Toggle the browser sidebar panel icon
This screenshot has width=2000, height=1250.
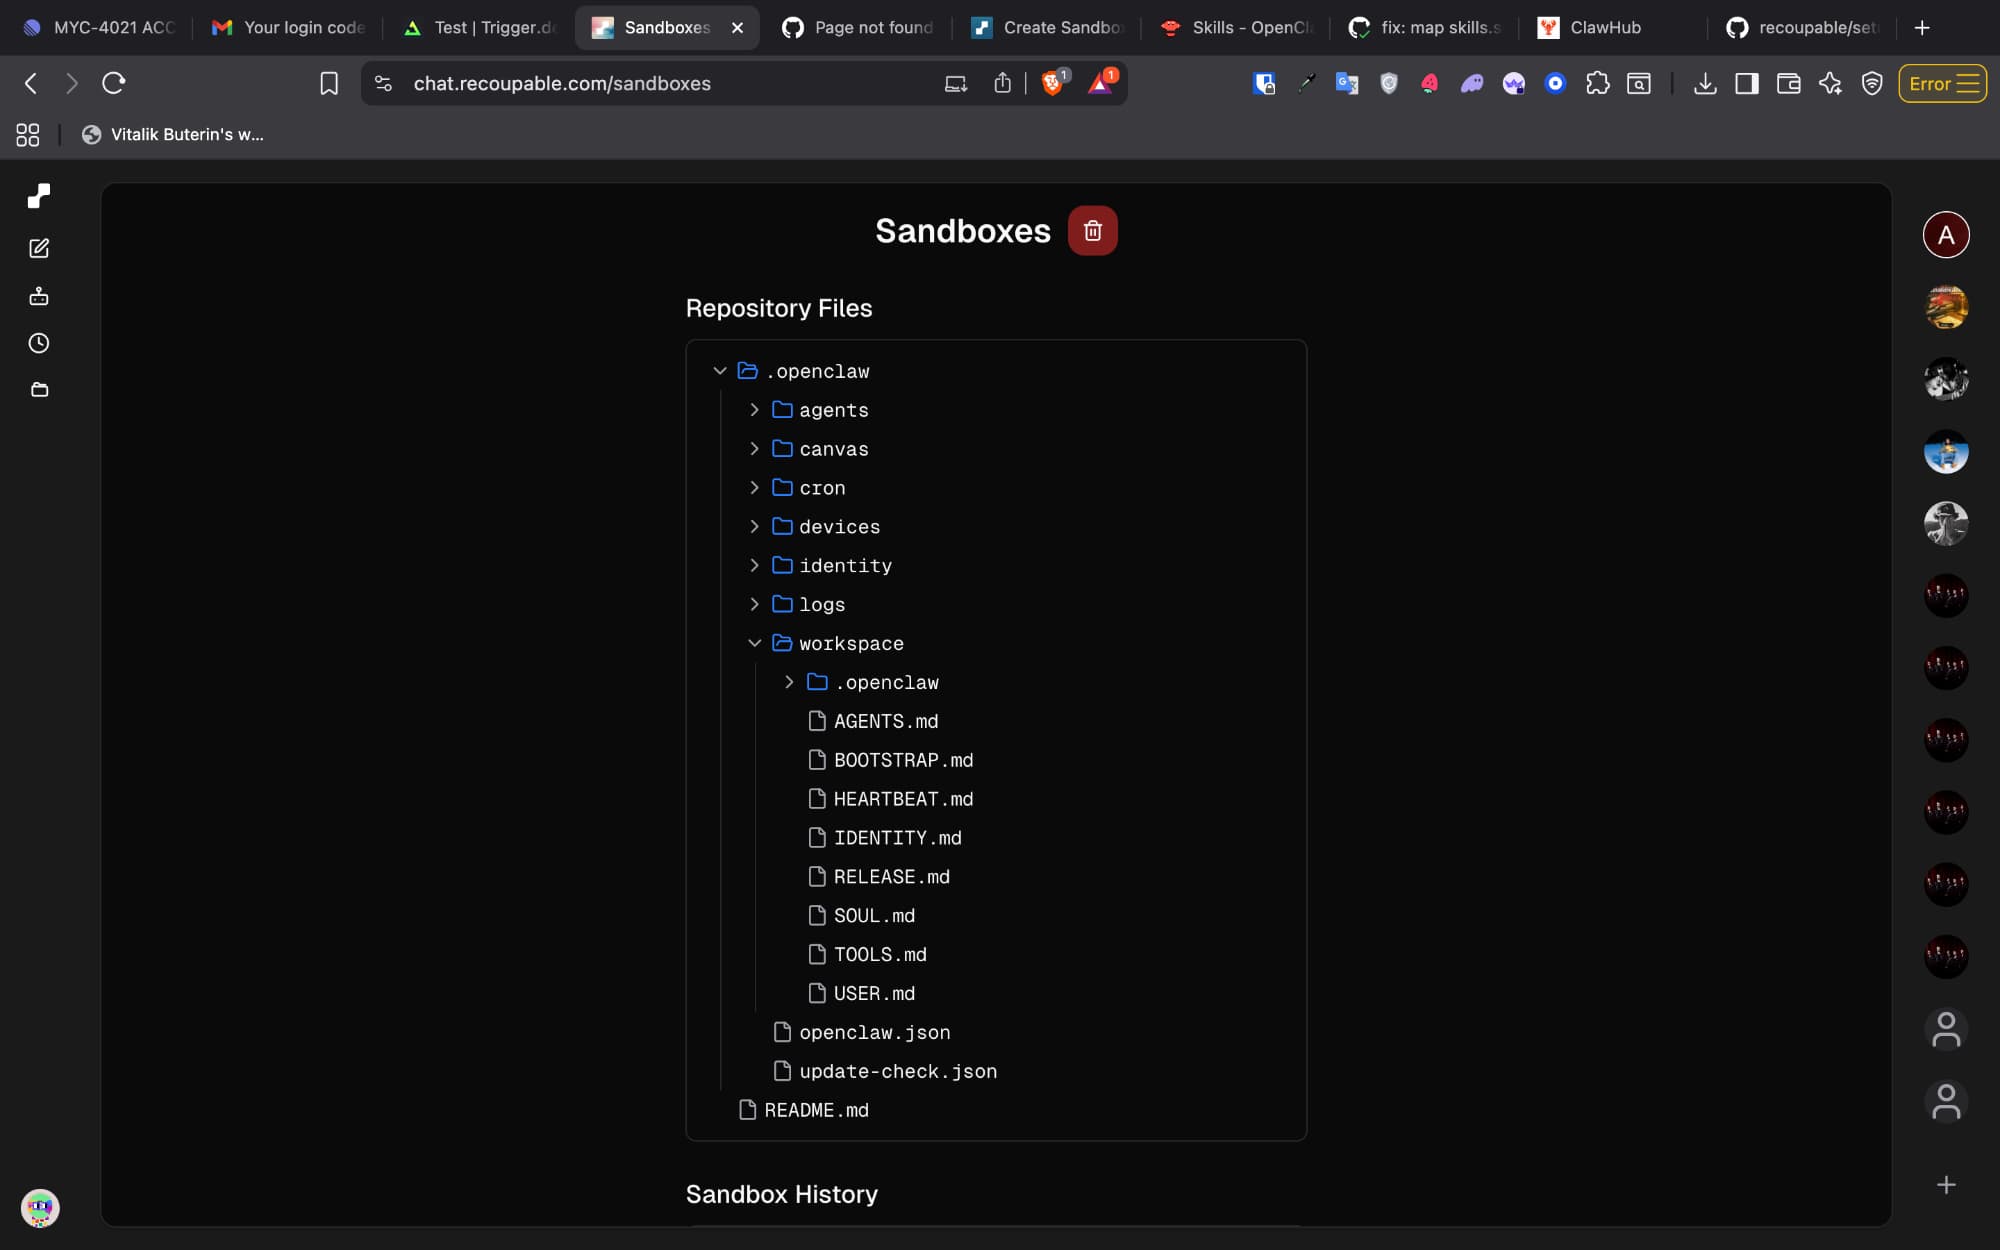(1746, 84)
